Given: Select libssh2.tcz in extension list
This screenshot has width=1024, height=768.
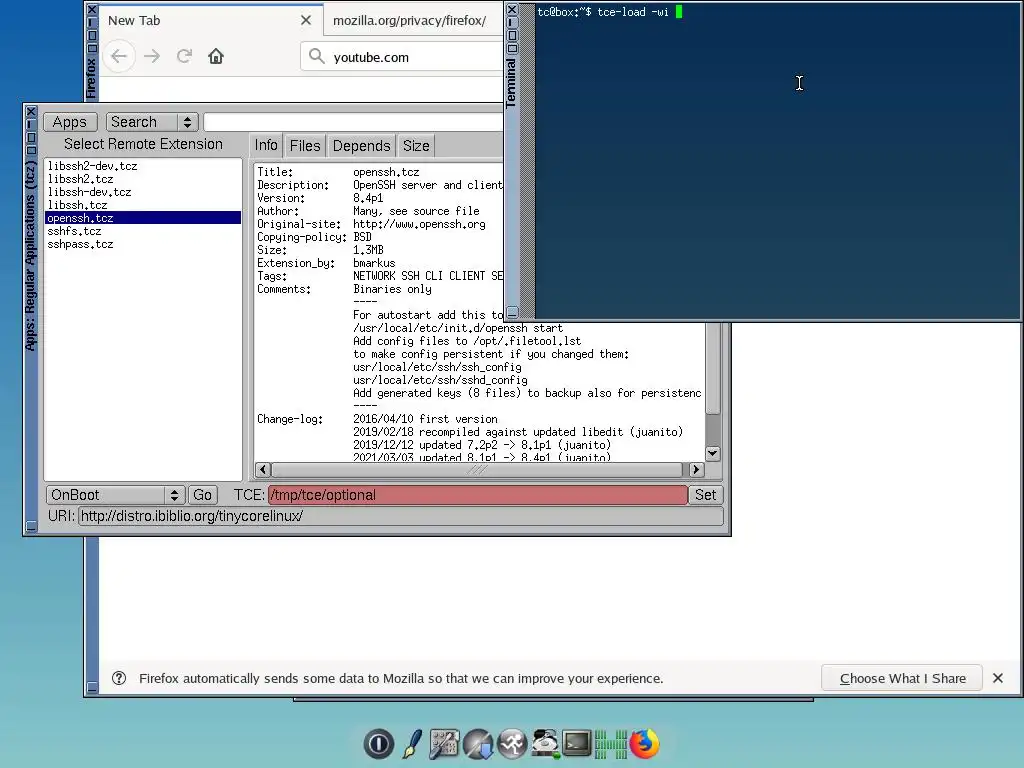Looking at the screenshot, I should tap(143, 179).
